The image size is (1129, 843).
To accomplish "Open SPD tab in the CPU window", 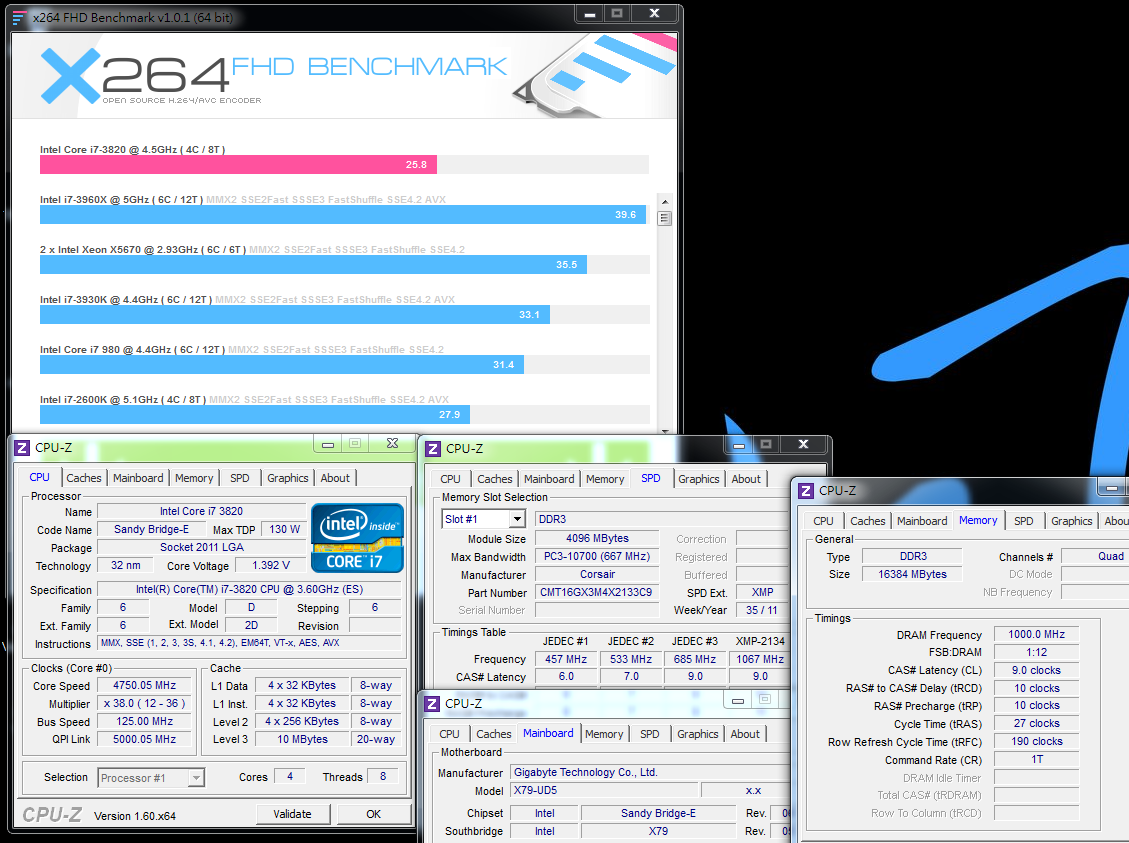I will [240, 478].
